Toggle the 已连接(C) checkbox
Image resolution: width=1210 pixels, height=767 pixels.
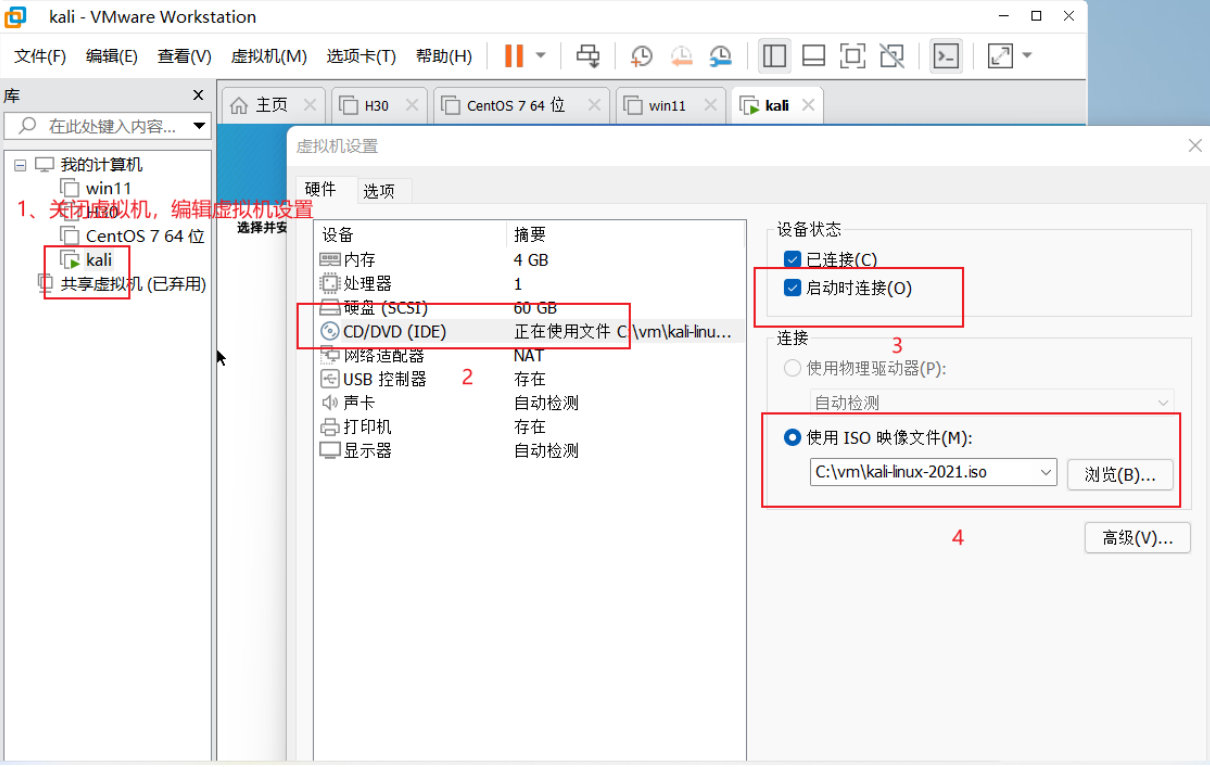(x=793, y=260)
